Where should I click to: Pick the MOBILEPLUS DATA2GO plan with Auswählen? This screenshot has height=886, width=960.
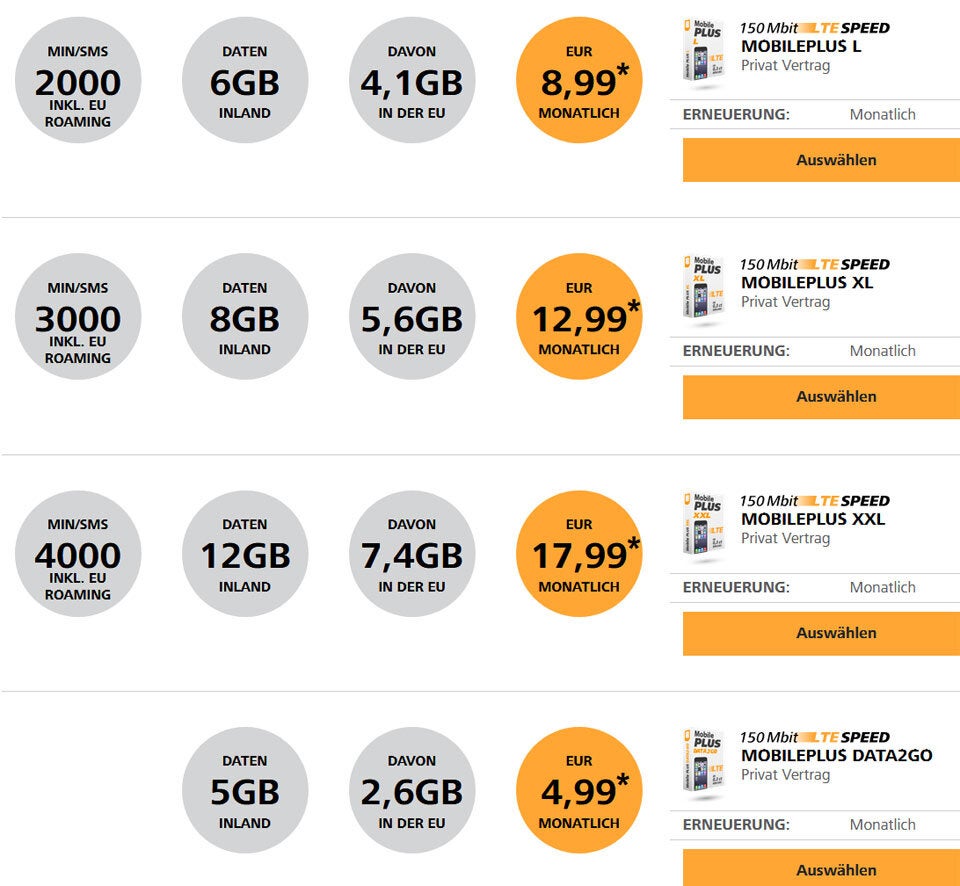821,868
